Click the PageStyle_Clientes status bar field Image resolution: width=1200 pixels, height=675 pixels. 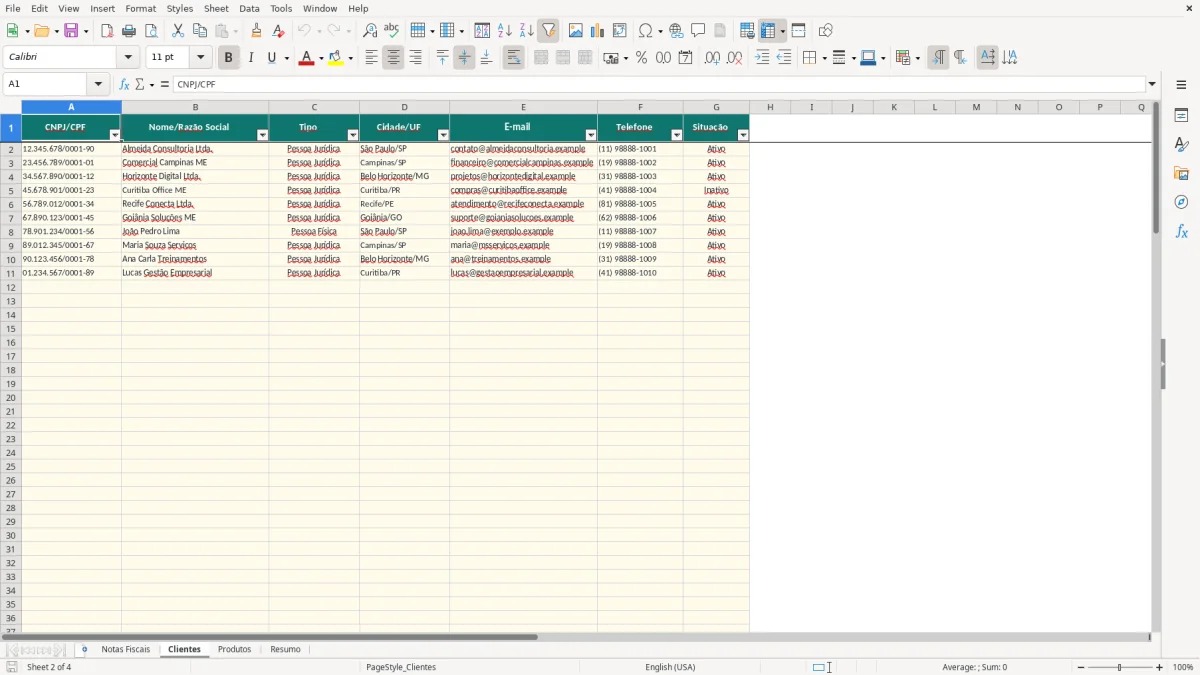[x=401, y=667]
